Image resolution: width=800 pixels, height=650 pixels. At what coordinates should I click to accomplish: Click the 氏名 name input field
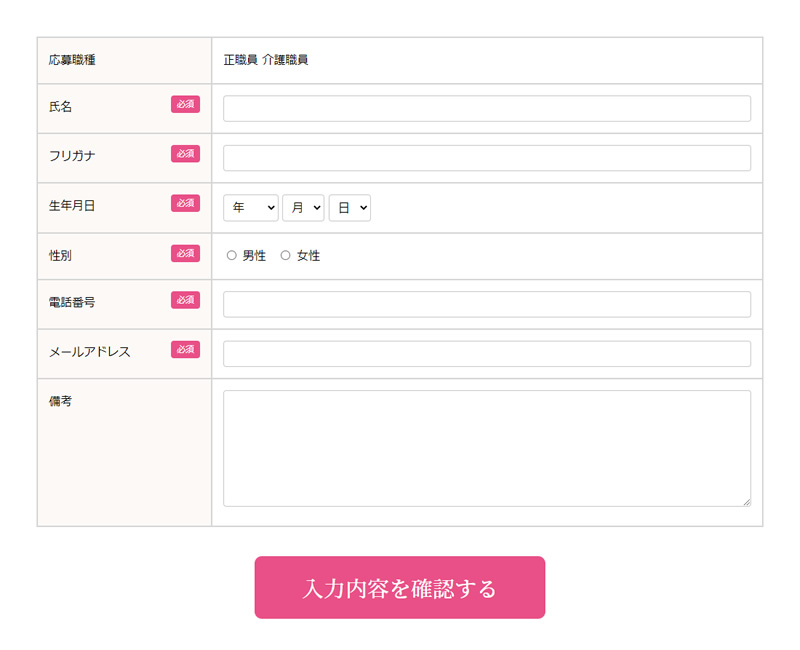pyautogui.click(x=487, y=109)
